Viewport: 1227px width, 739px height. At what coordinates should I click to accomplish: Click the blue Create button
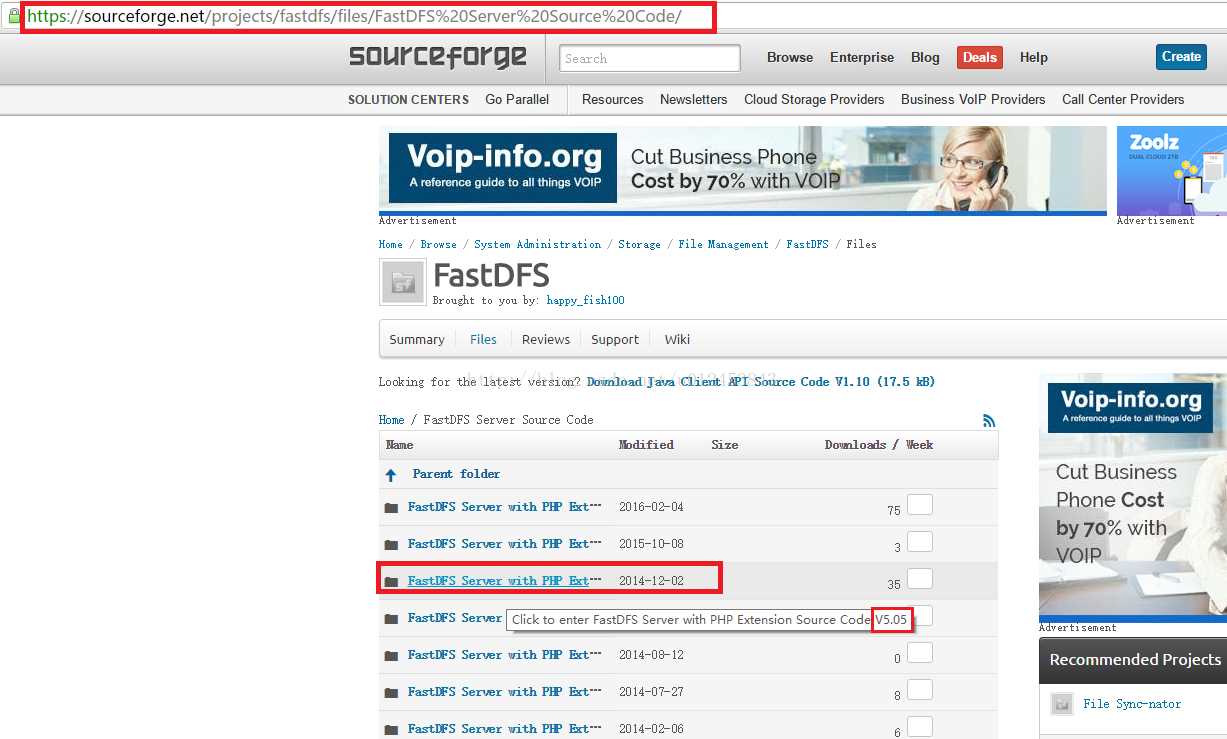(x=1181, y=57)
